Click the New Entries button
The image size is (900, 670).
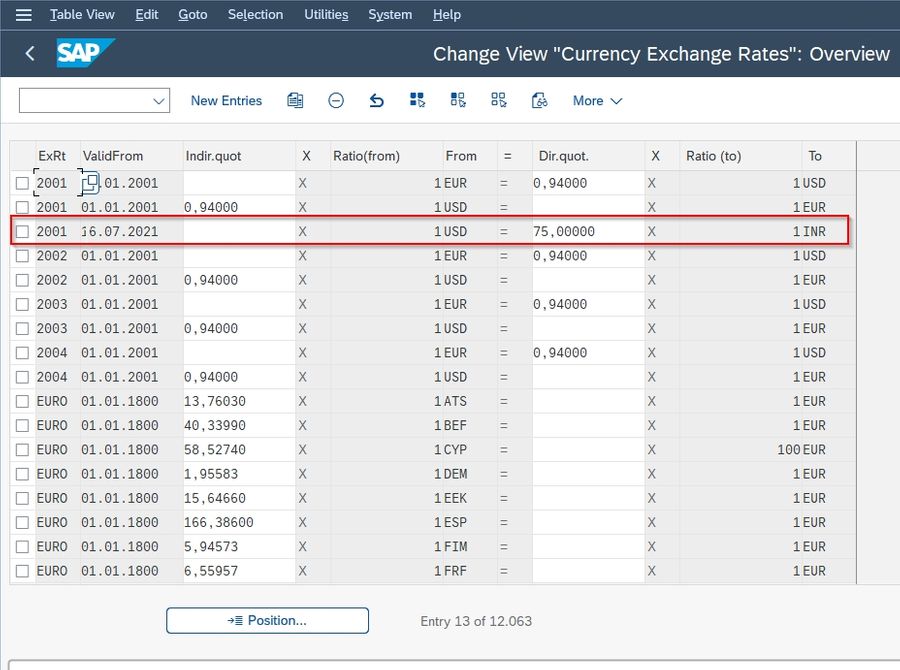[226, 100]
